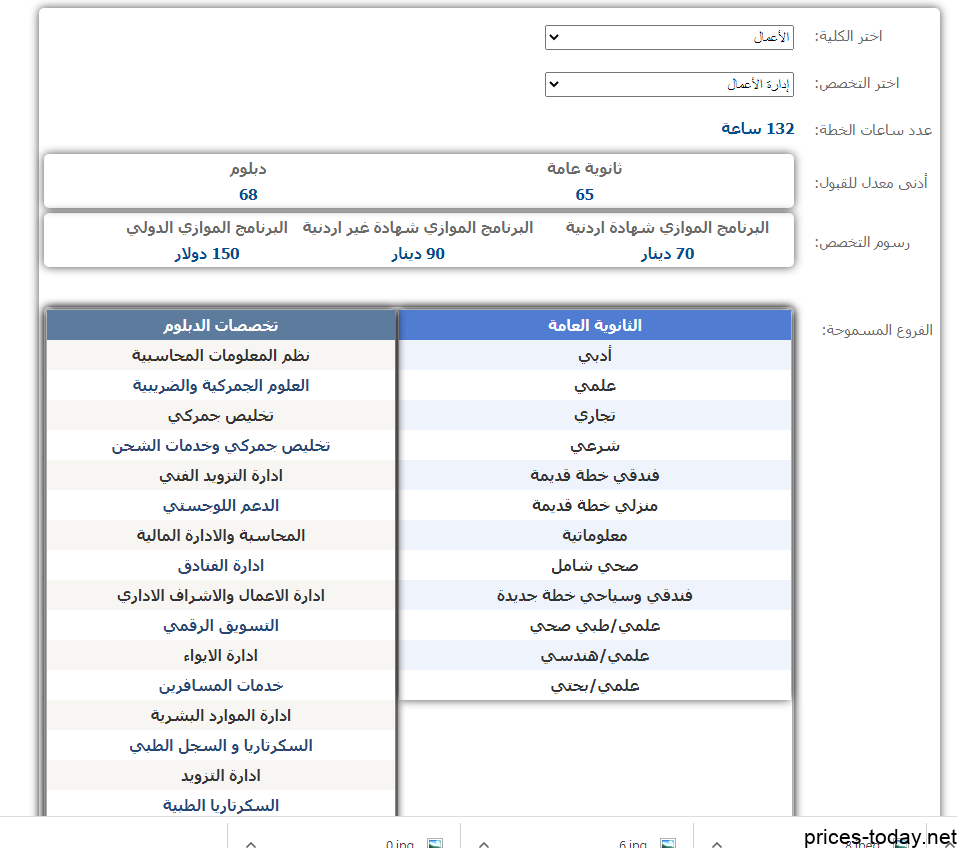Click the fee value 150 دولار
Image resolution: width=957 pixels, height=848 pixels.
(x=207, y=254)
